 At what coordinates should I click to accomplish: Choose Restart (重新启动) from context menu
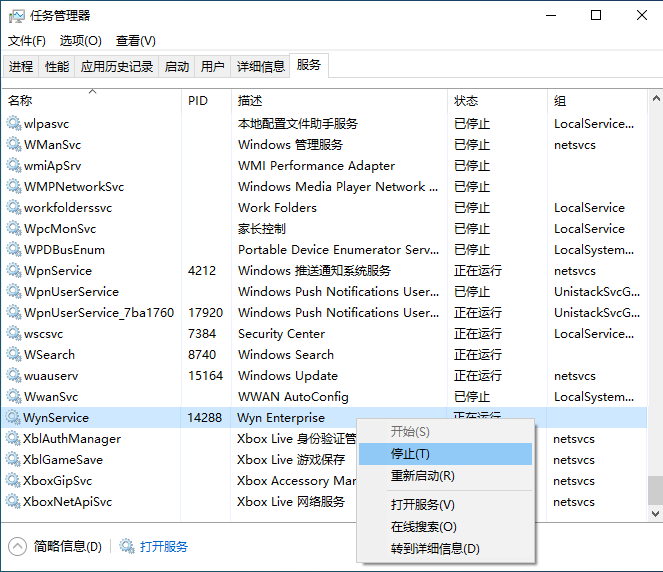click(422, 476)
